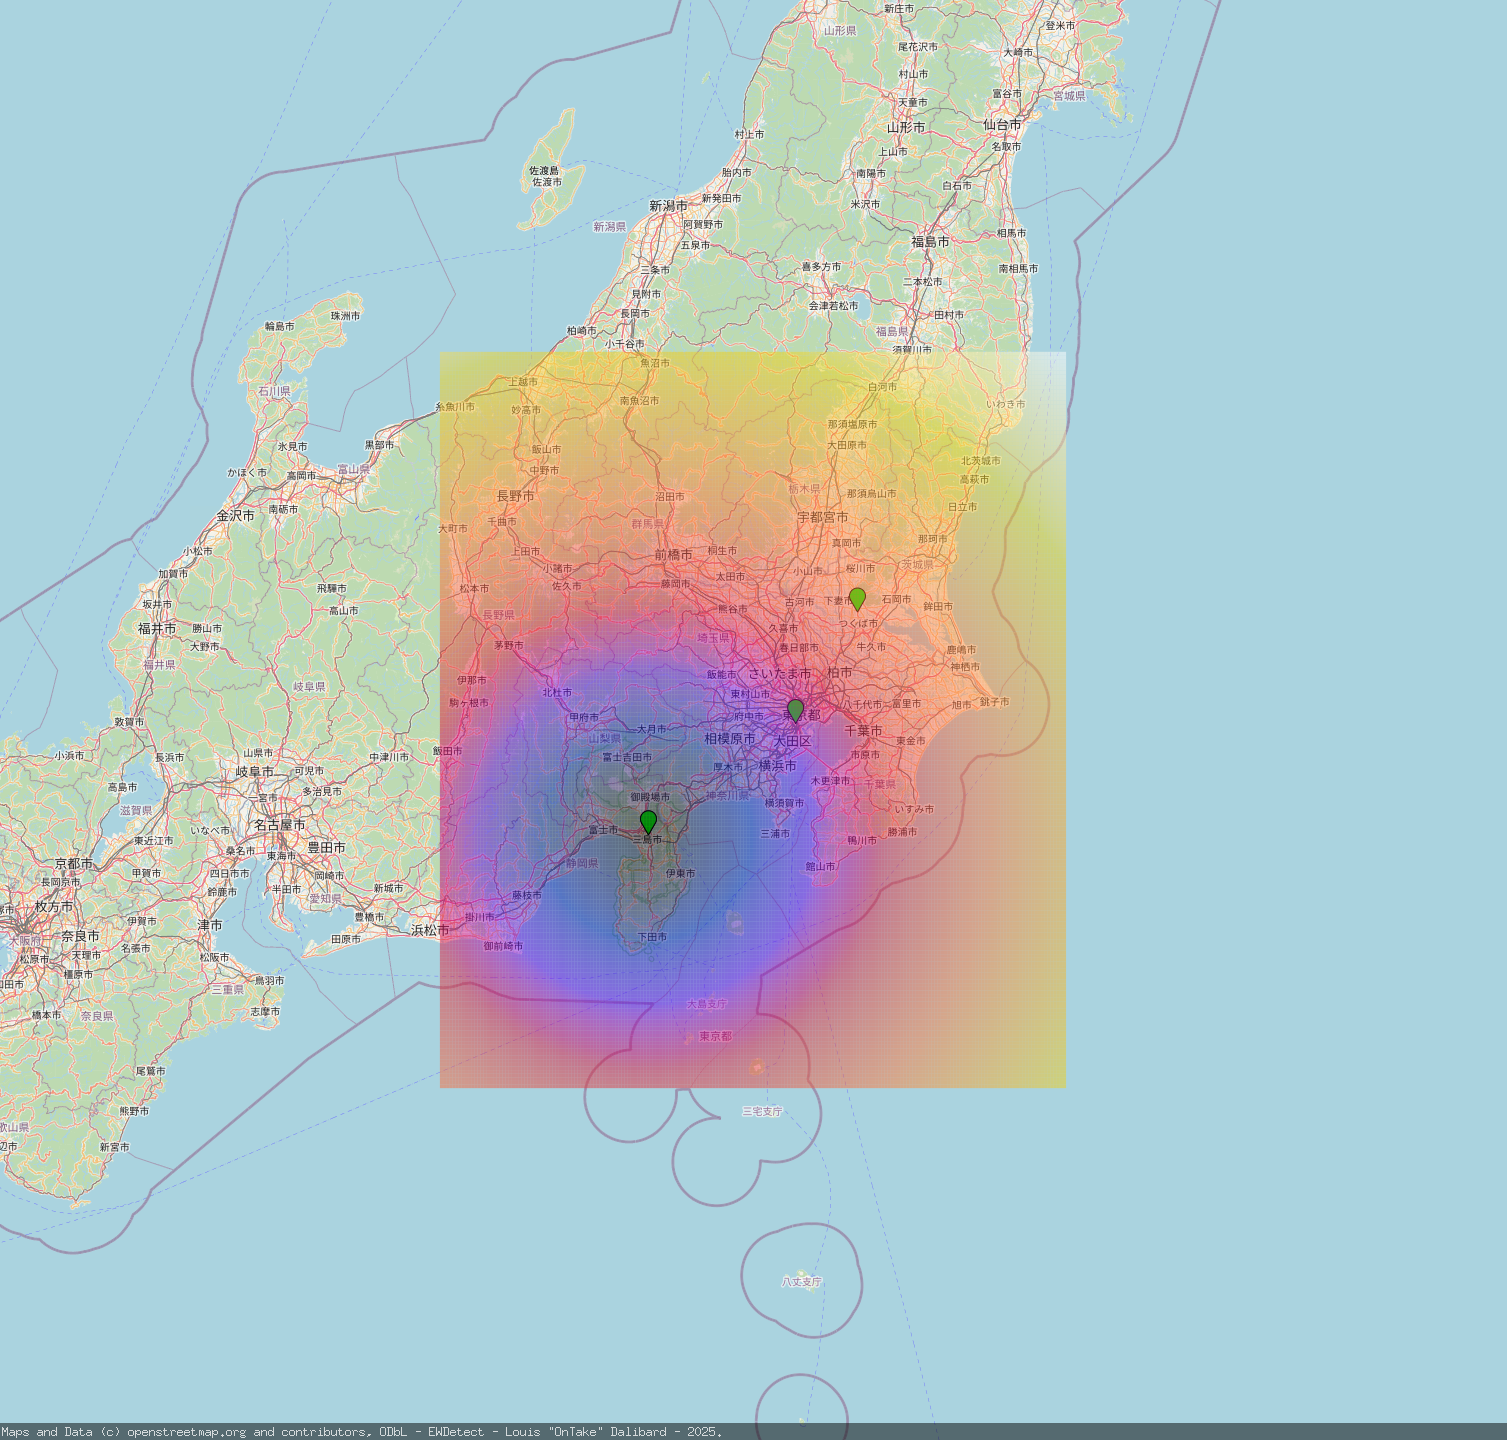Click the 京都市 city label
The width and height of the screenshot is (1507, 1440).
74,863
